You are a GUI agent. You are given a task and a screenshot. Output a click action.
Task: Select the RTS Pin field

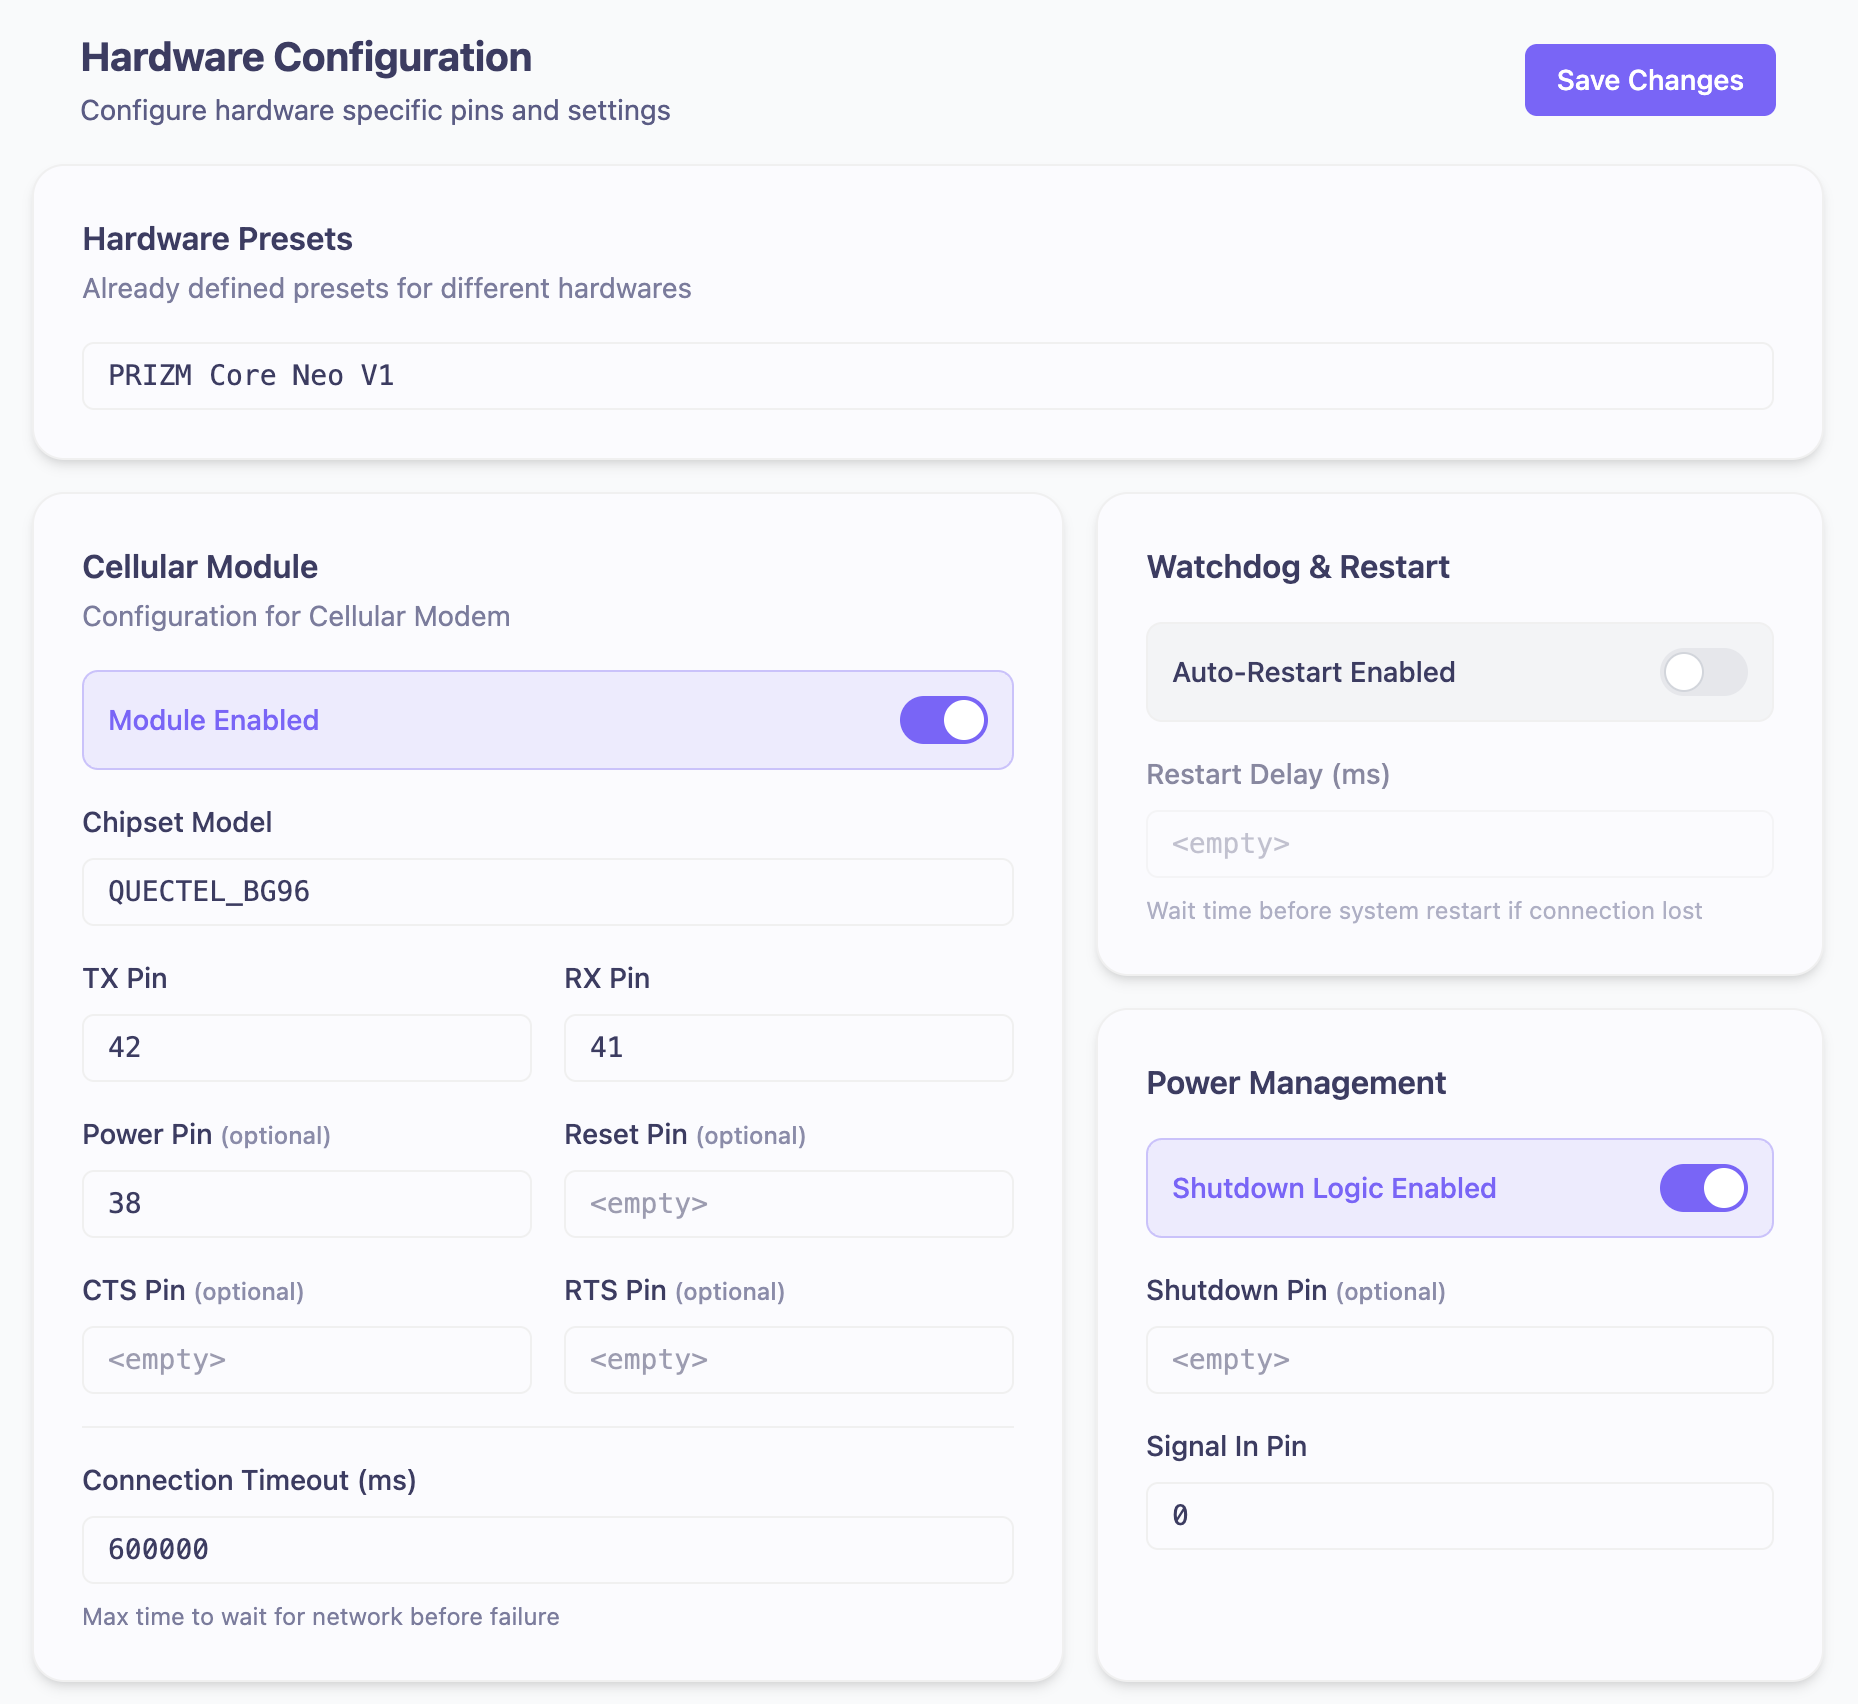[789, 1360]
